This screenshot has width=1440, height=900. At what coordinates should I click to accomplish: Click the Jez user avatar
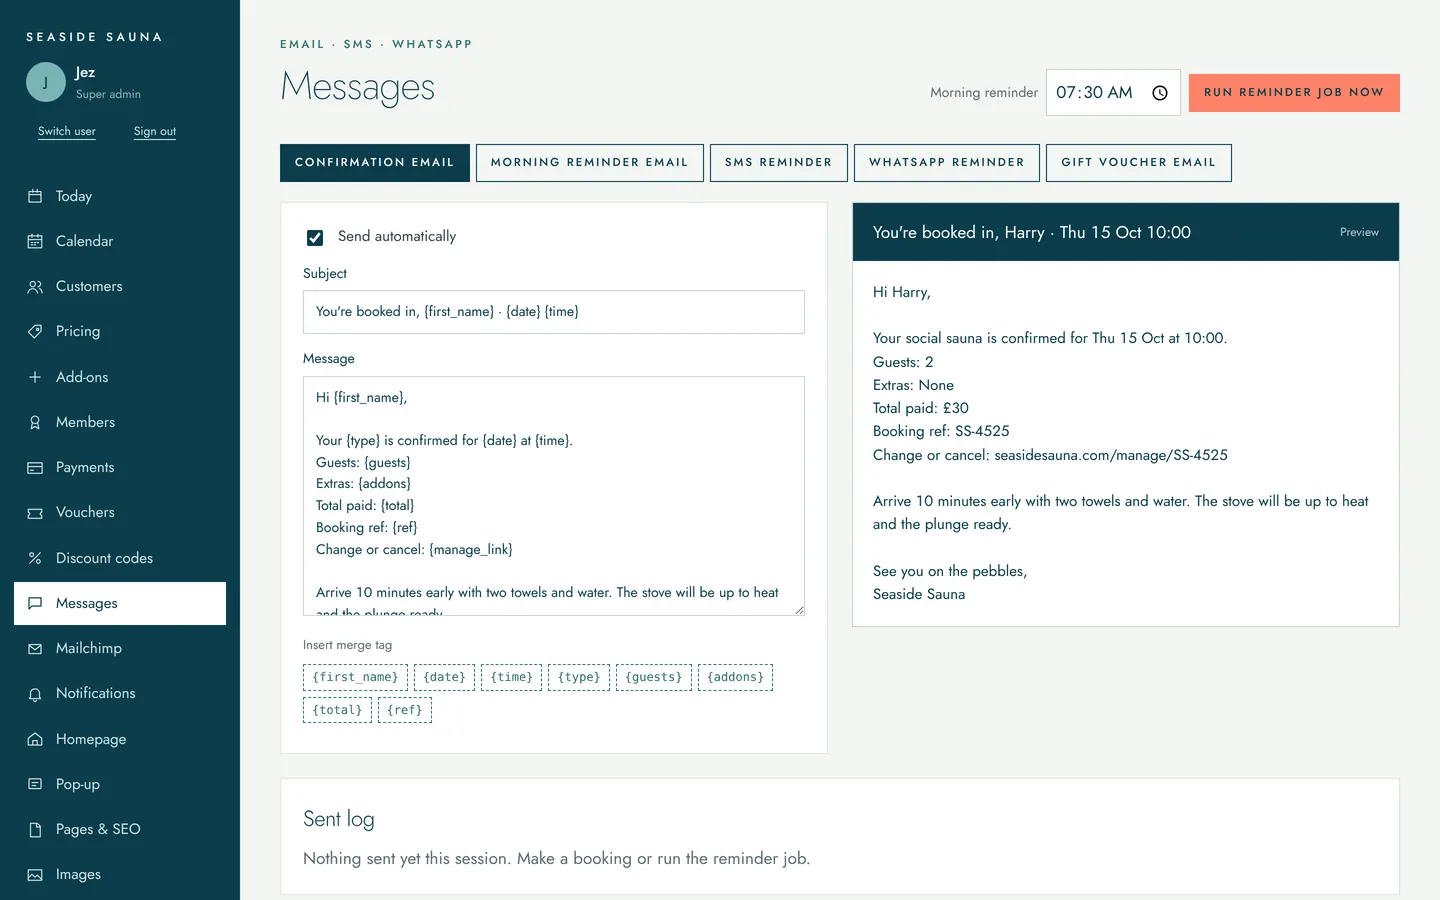tap(46, 82)
